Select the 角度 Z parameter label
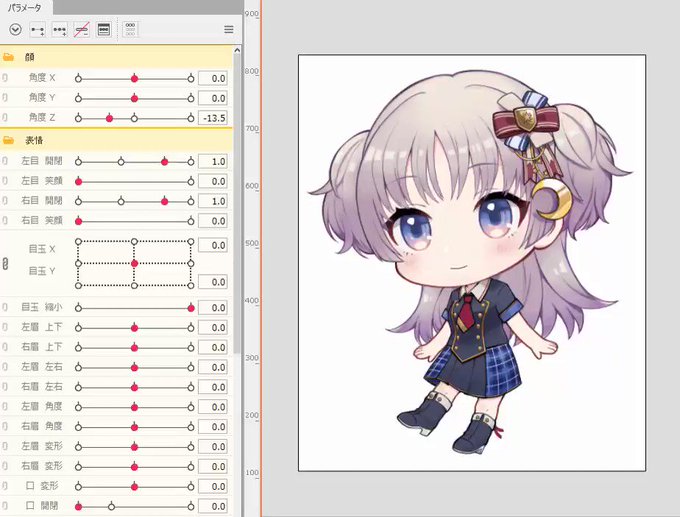The image size is (680, 517). pyautogui.click(x=42, y=117)
